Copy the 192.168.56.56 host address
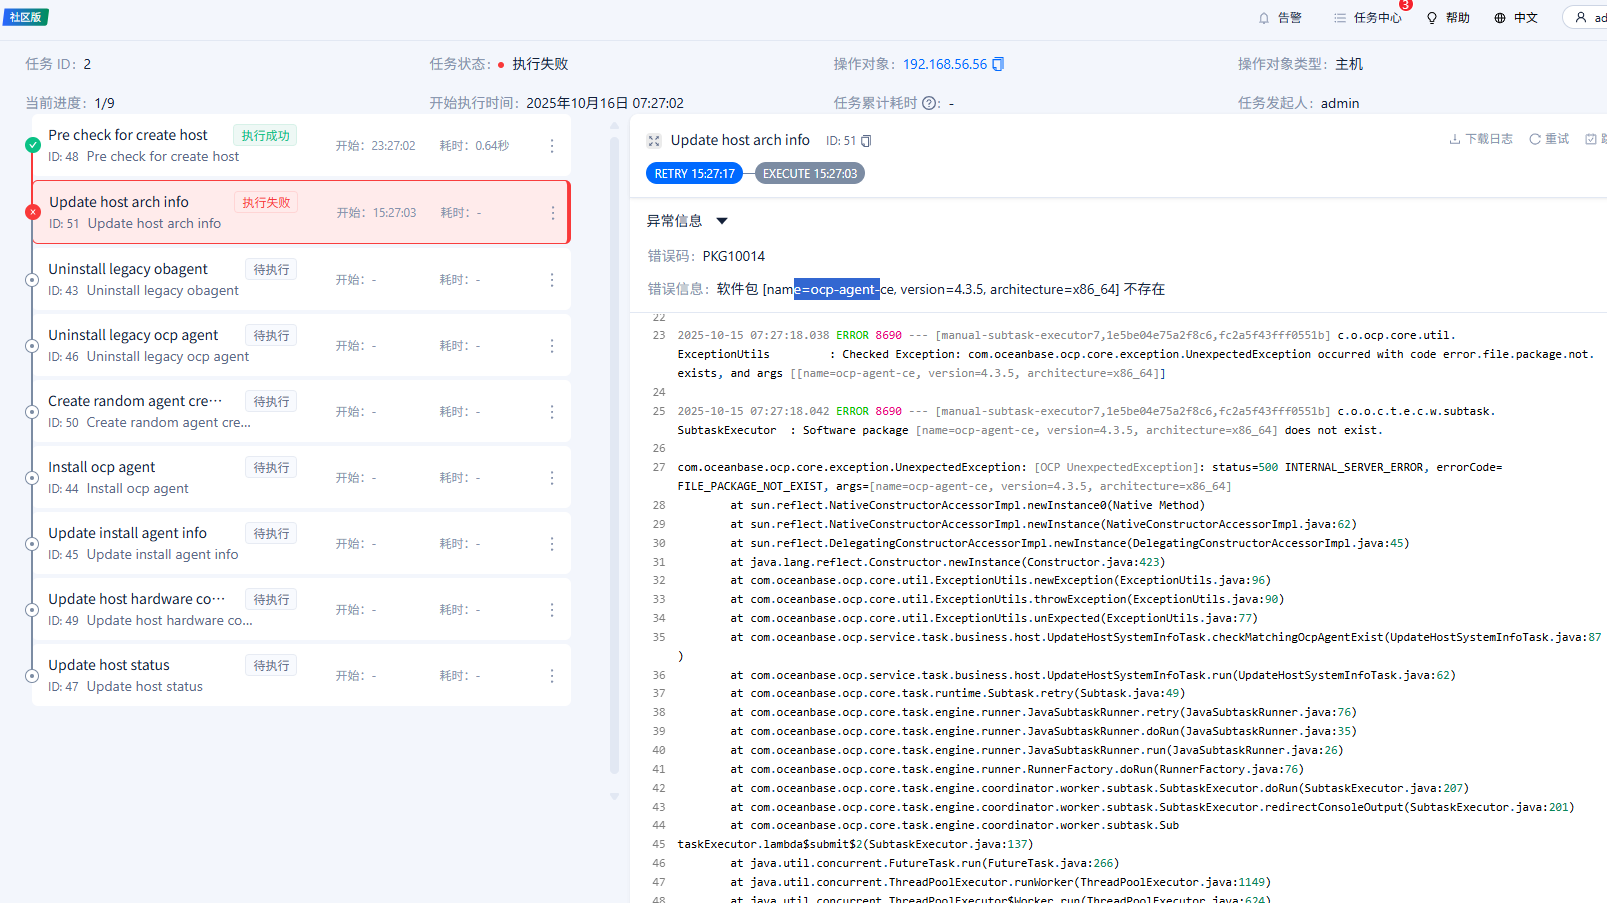Screen dimensions: 1607x903 [x=998, y=64]
